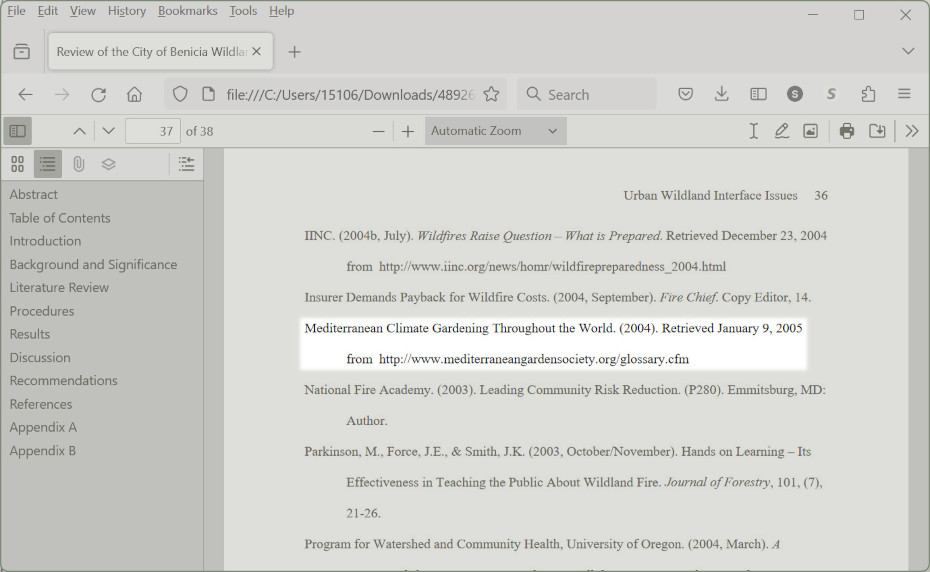
Task: Show page thumbnails view in sidebar
Action: click(17, 164)
